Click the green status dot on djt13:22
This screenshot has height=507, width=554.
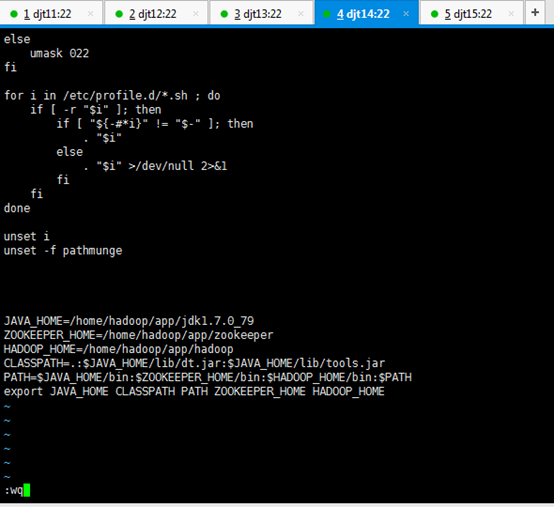[x=224, y=14]
